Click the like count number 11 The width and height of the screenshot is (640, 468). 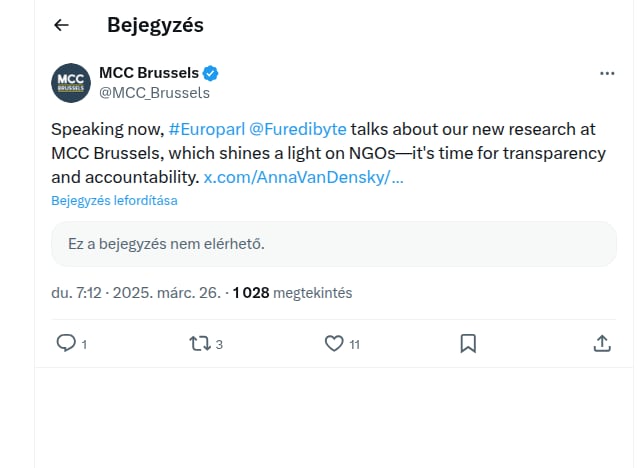355,345
